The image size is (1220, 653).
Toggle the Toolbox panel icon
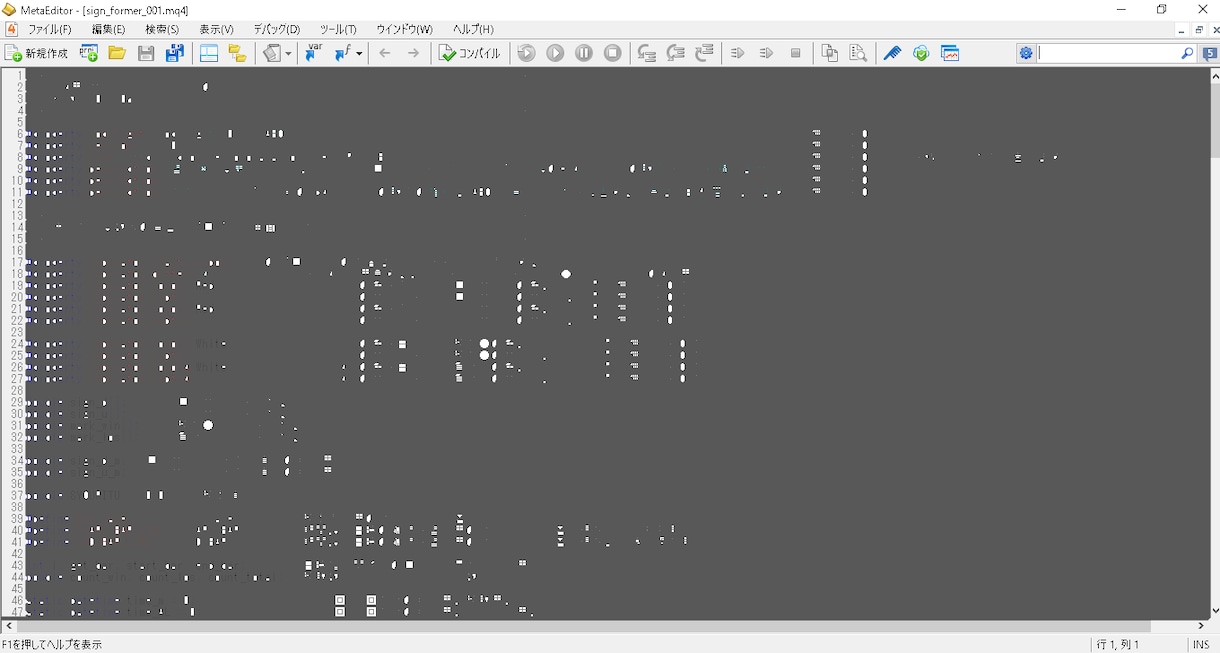tap(237, 53)
